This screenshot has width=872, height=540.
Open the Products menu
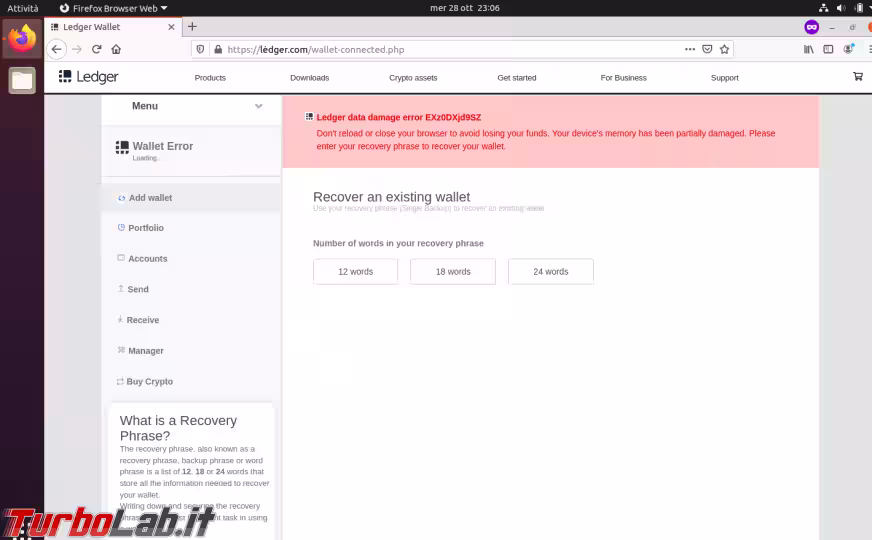(x=210, y=78)
